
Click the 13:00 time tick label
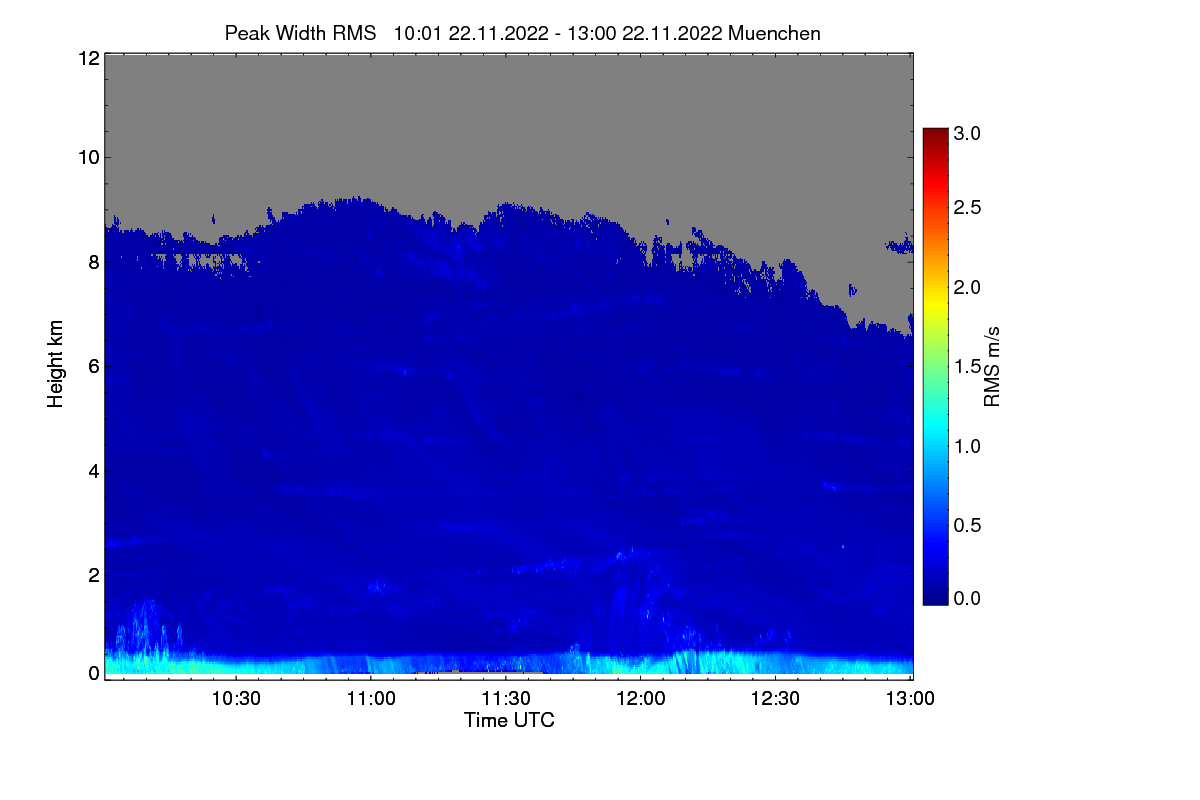click(910, 698)
